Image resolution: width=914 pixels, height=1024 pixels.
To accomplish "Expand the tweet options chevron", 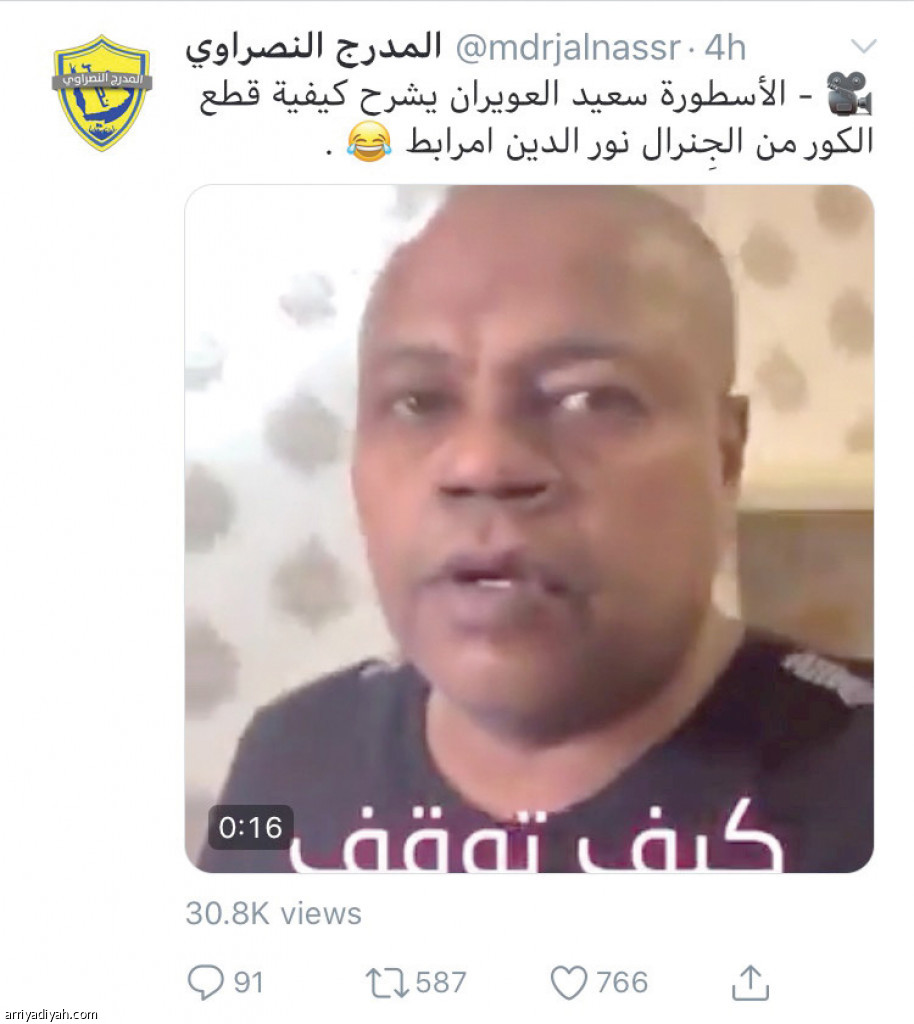I will (864, 46).
